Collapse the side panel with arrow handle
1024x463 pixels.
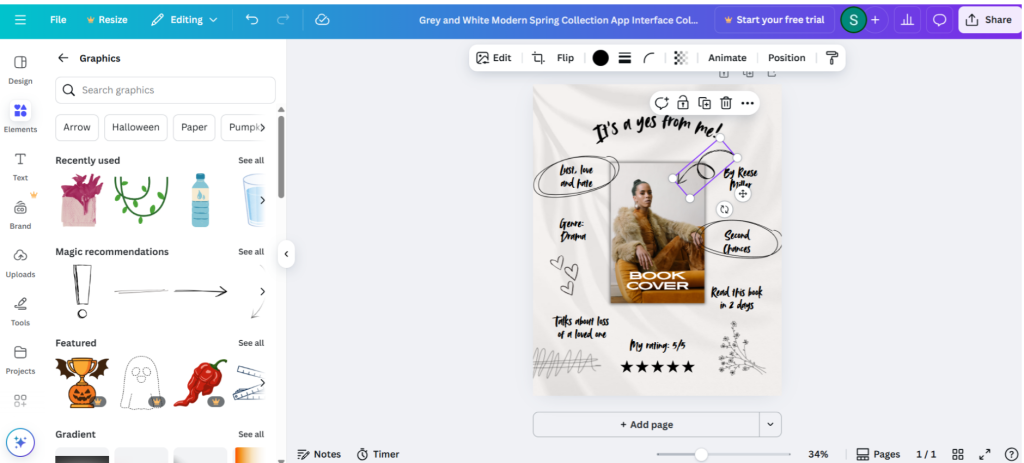click(x=286, y=254)
